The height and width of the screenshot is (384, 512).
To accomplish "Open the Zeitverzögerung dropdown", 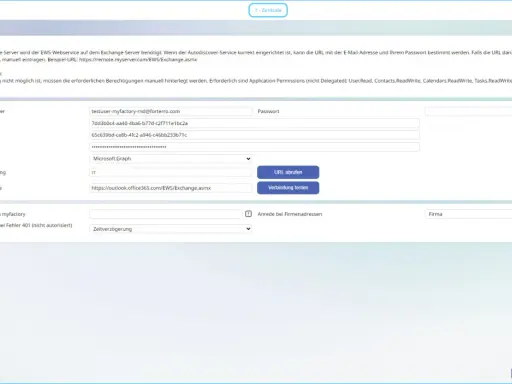I will pos(171,229).
